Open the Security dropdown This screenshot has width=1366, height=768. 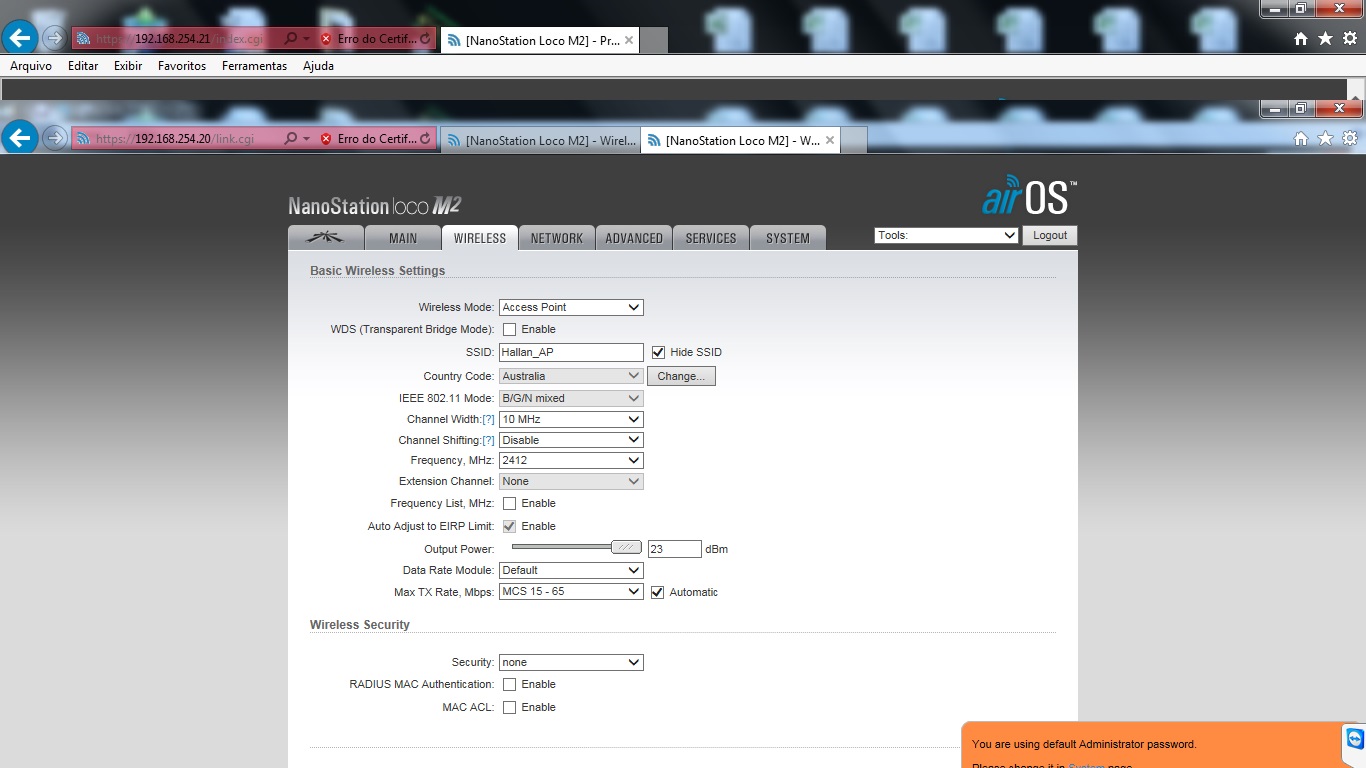pos(571,663)
